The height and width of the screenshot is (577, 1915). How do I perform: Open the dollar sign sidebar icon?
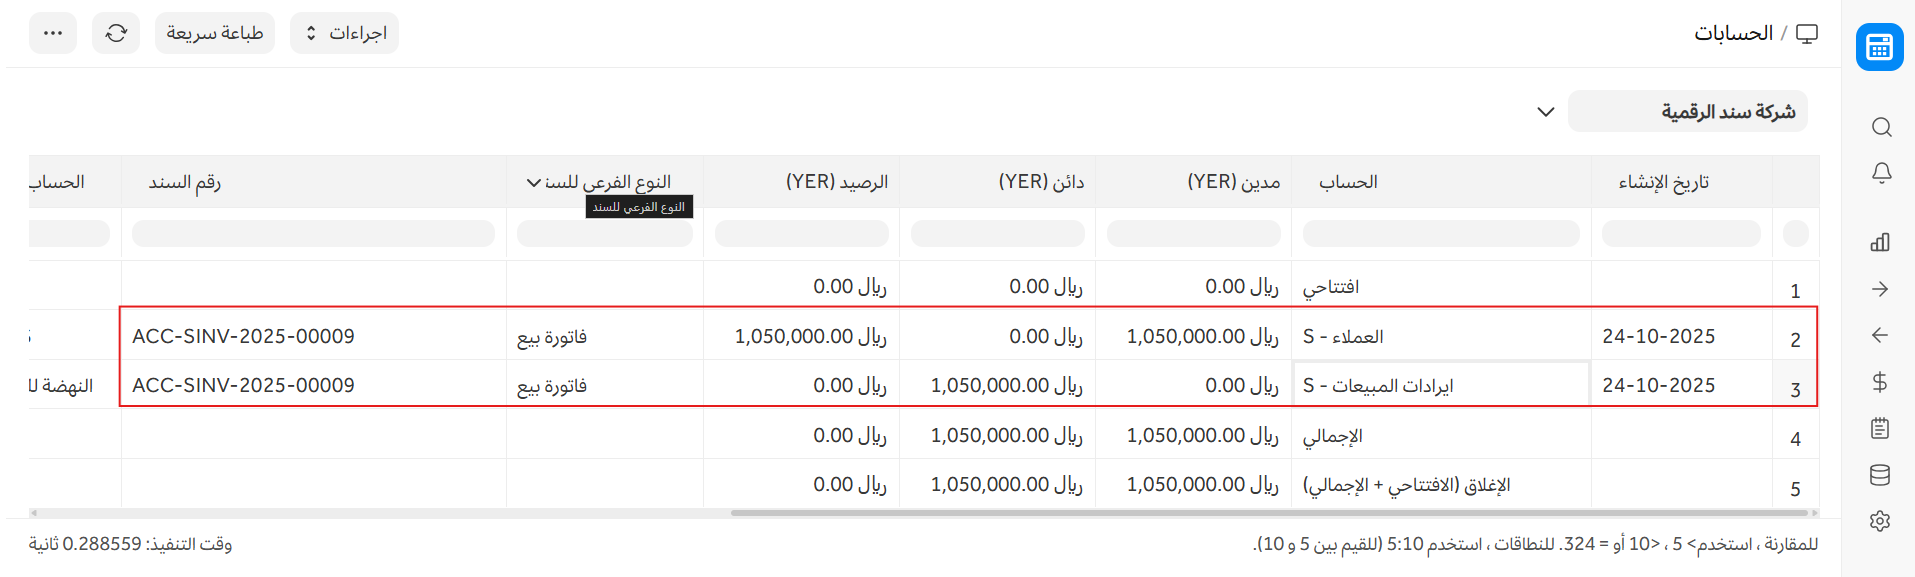coord(1880,382)
